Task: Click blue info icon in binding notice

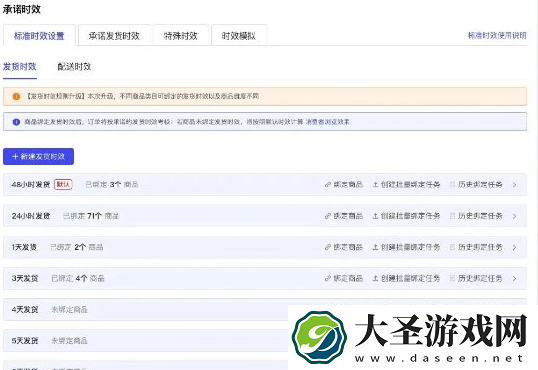Action: 16,122
